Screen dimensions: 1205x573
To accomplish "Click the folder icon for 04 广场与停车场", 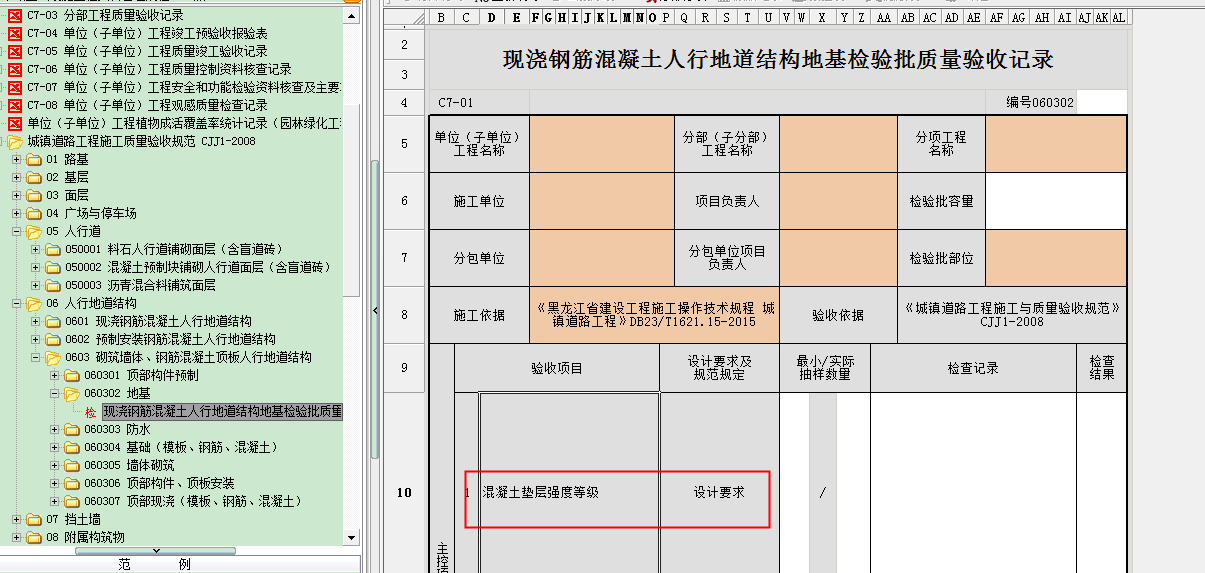I will tap(34, 213).
